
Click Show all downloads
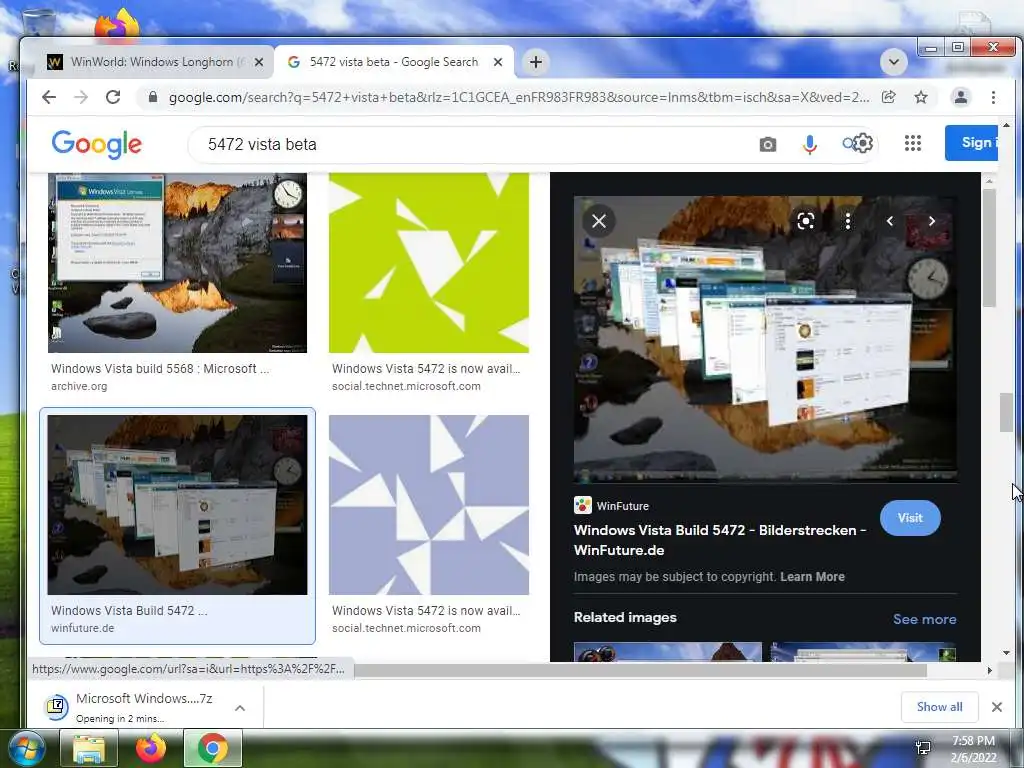939,707
